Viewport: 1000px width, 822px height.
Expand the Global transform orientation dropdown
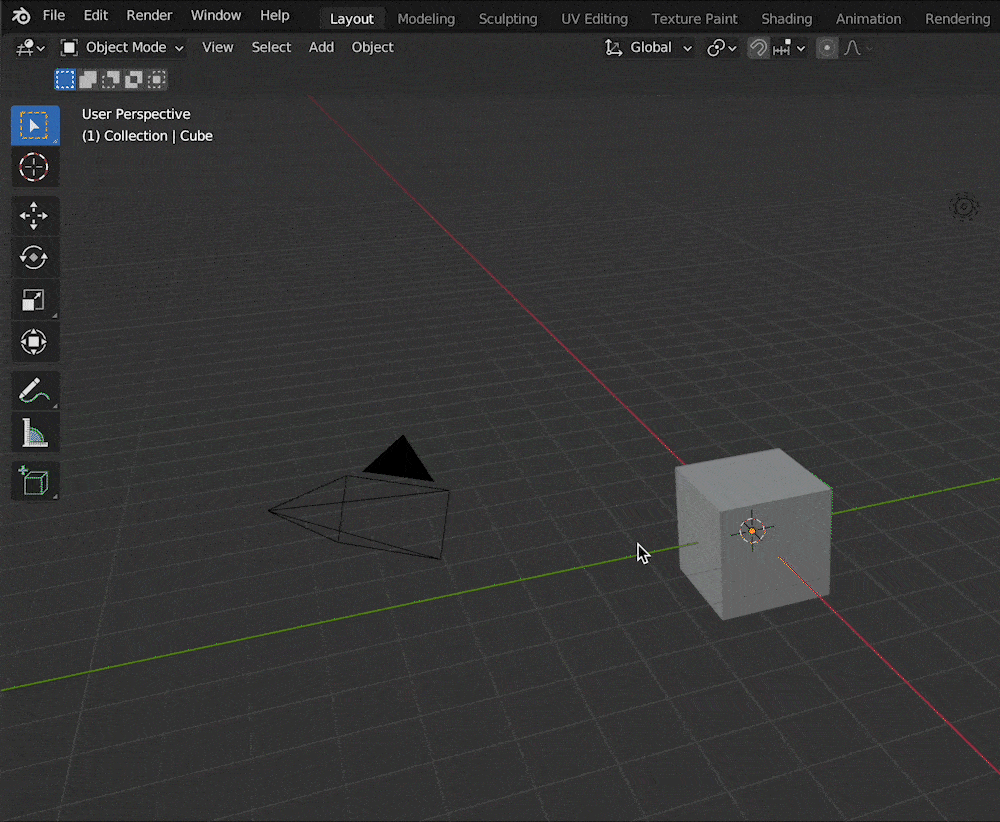(649, 48)
